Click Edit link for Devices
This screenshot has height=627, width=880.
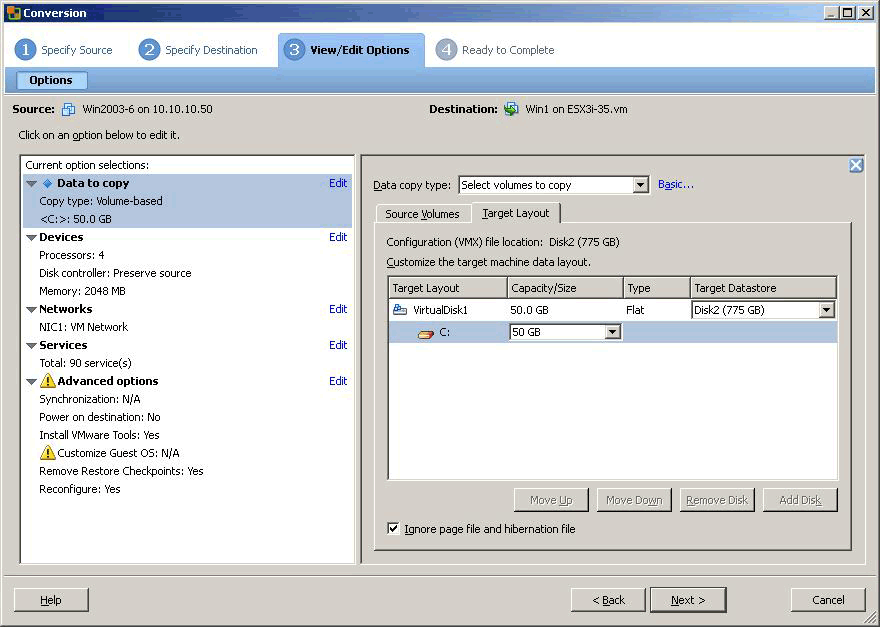338,237
